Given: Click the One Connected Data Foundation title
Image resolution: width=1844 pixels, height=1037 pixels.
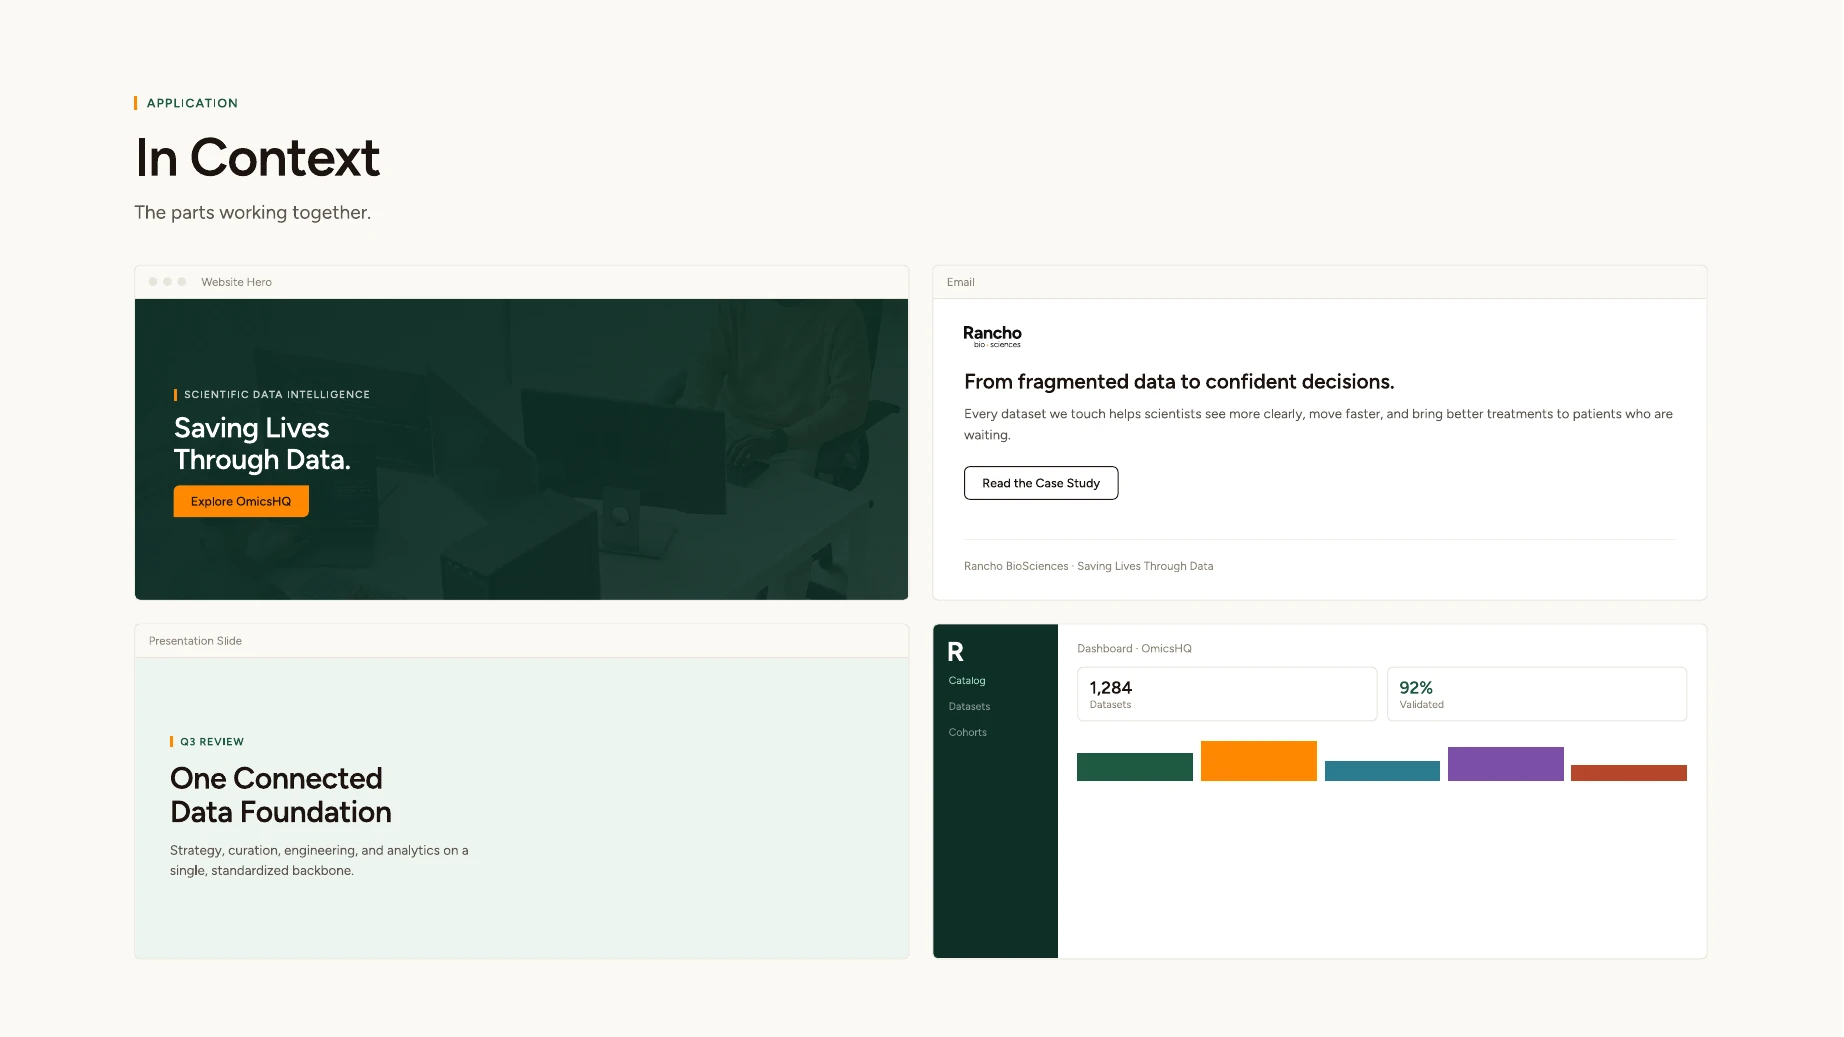Looking at the screenshot, I should tap(281, 795).
